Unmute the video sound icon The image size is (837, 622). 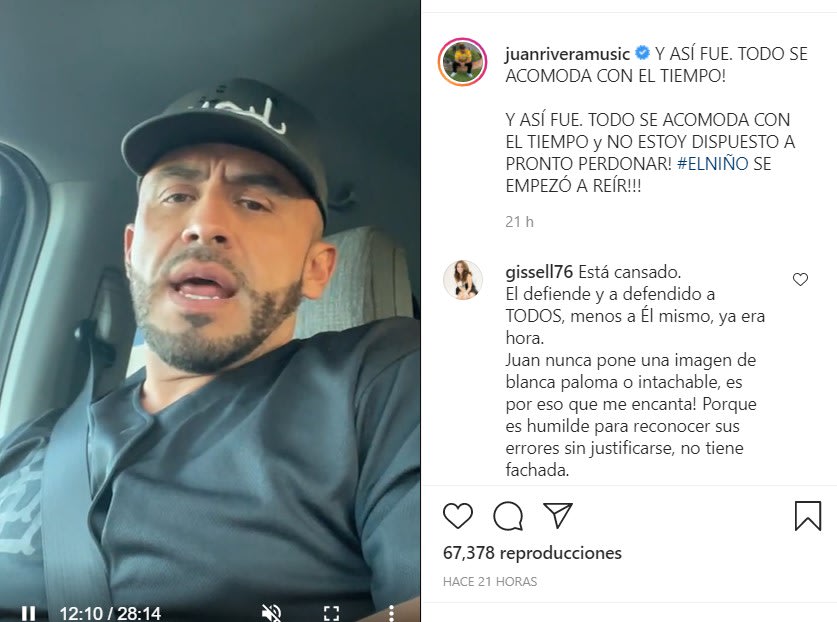272,613
